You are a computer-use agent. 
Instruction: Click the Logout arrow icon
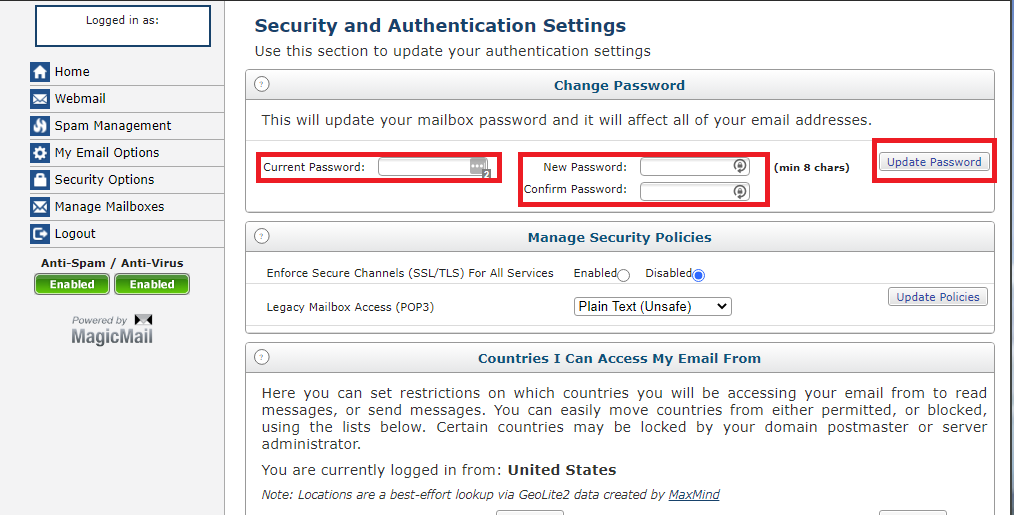[40, 234]
